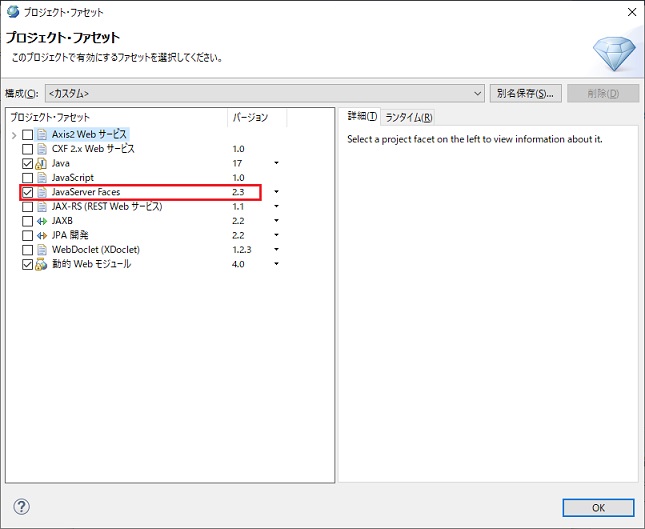Check the JAX-RS (REST Web サービス) checkbox
The height and width of the screenshot is (529, 645).
click(x=27, y=206)
